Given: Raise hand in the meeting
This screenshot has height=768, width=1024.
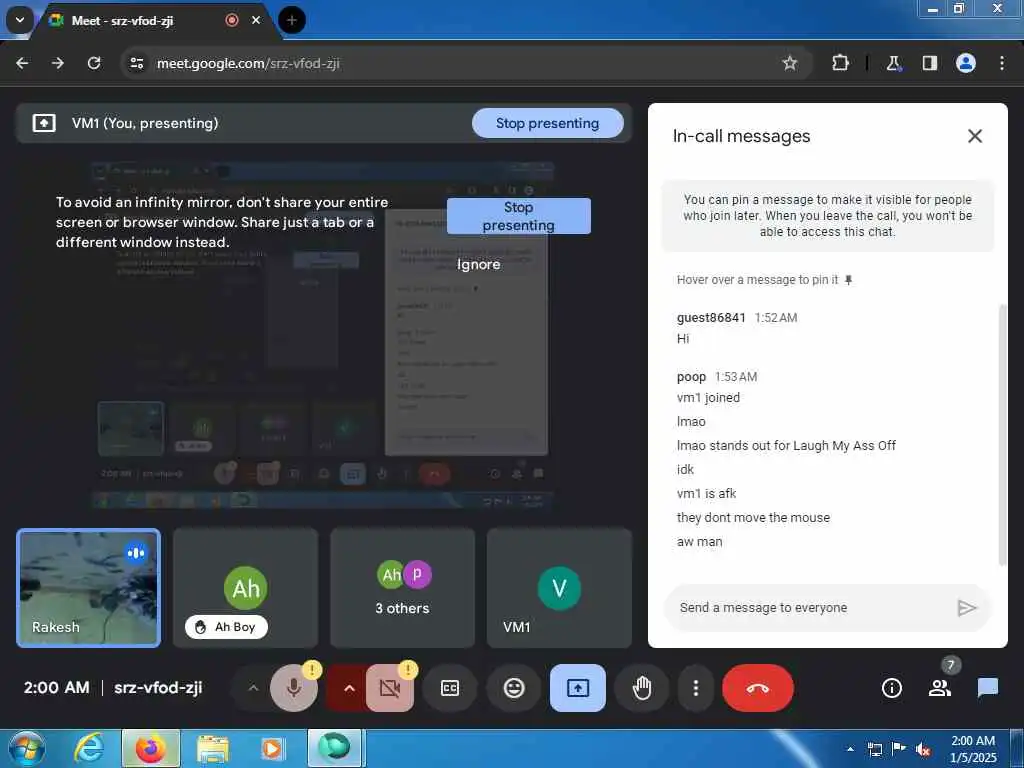Looking at the screenshot, I should coord(642,688).
